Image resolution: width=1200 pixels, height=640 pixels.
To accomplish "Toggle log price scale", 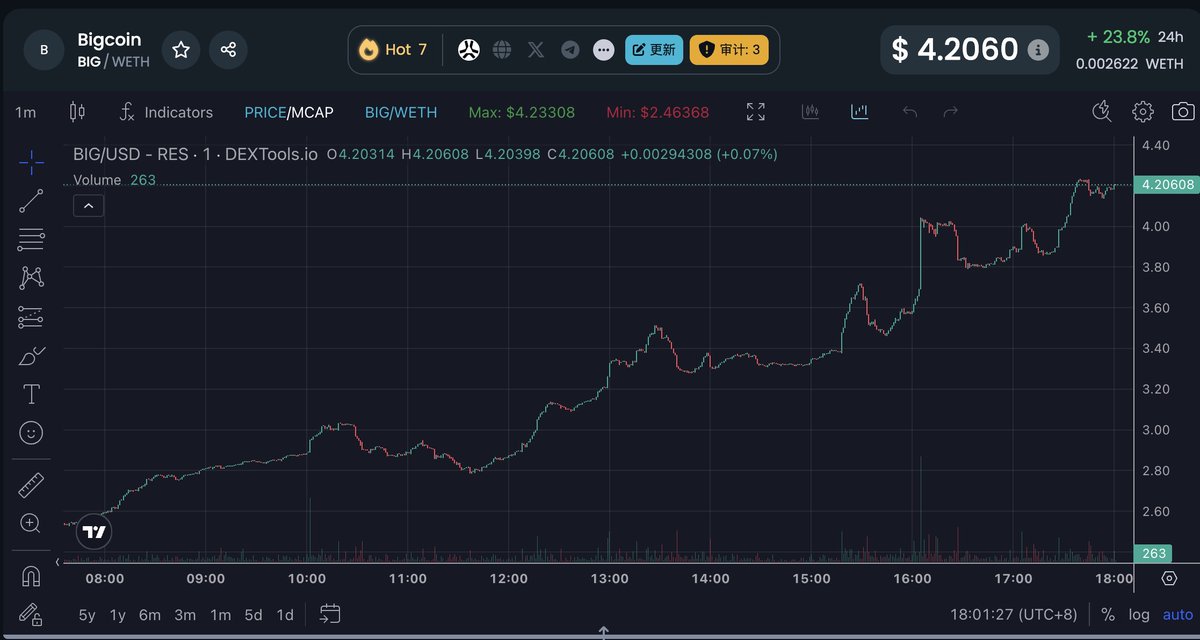I will [x=1139, y=614].
